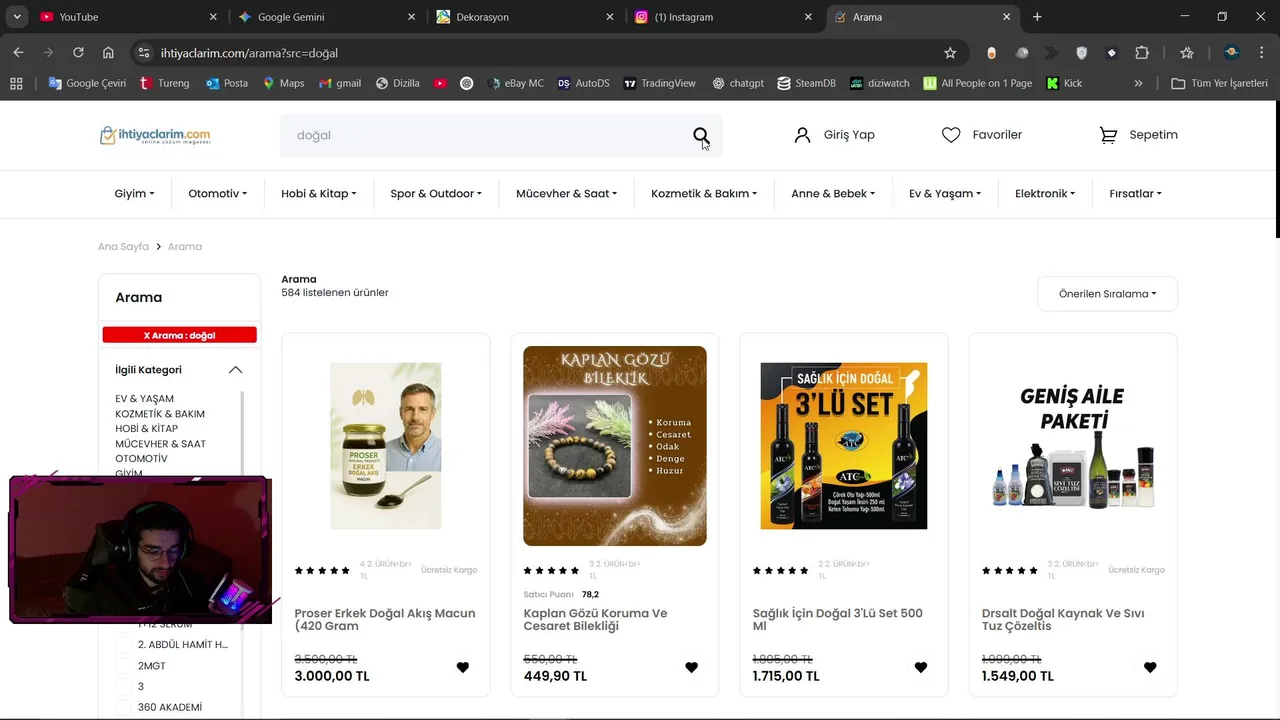The image size is (1280, 720).
Task: Expand the Mücevher & Saat dropdown
Action: click(x=566, y=194)
